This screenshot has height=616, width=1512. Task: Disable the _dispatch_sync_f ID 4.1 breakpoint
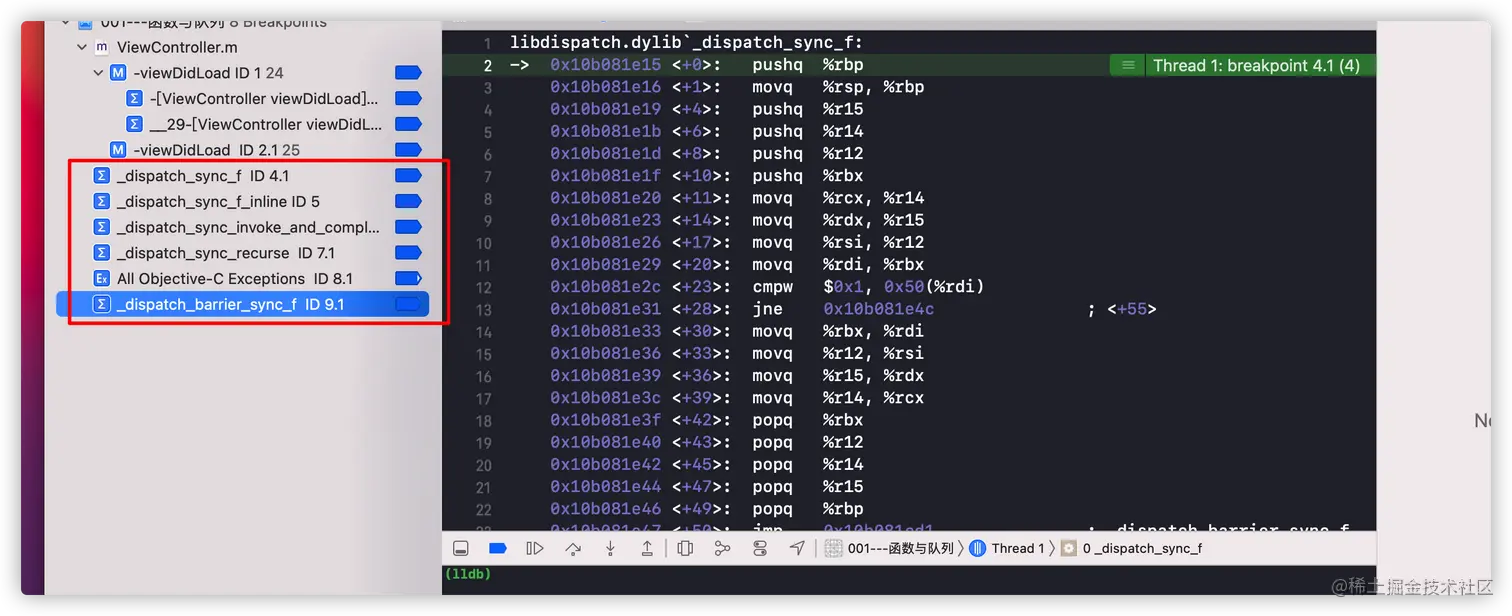[409, 176]
